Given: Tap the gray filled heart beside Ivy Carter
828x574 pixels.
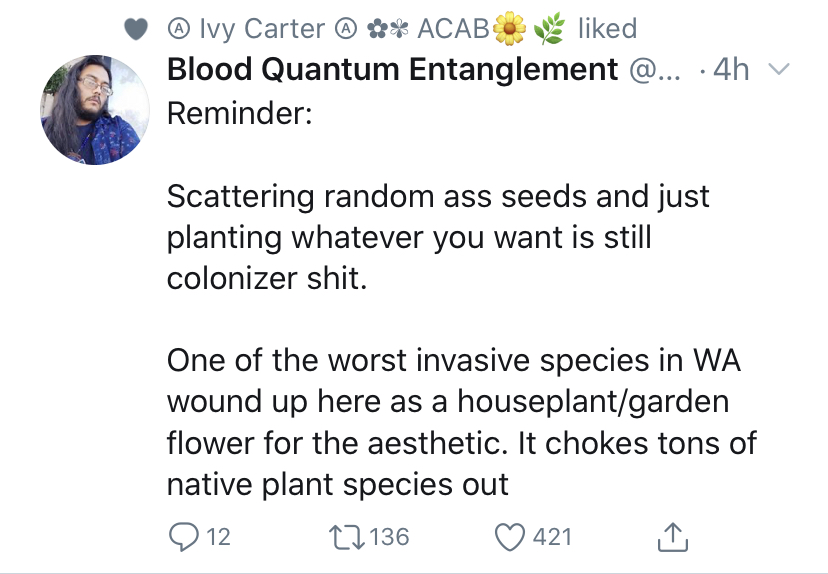Looking at the screenshot, I should tap(136, 29).
